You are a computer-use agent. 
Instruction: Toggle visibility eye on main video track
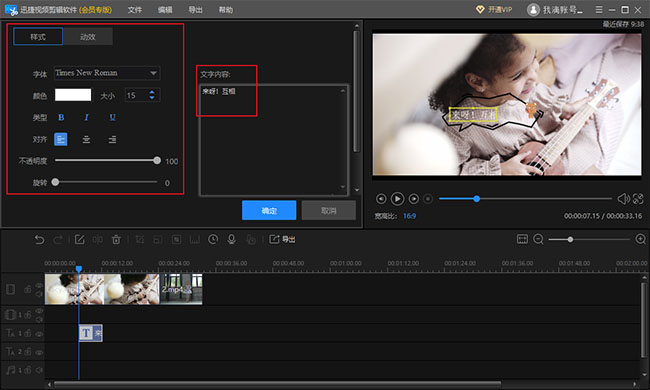[39, 285]
